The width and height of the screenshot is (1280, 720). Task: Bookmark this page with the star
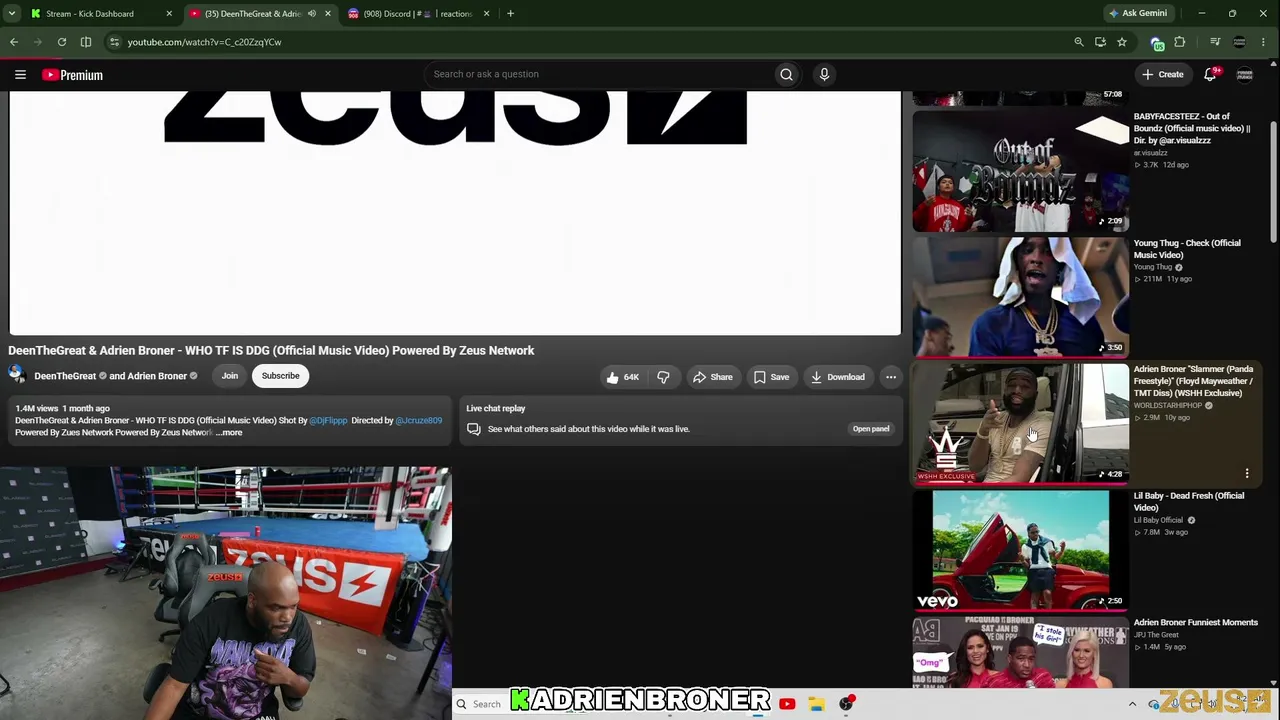1122,42
